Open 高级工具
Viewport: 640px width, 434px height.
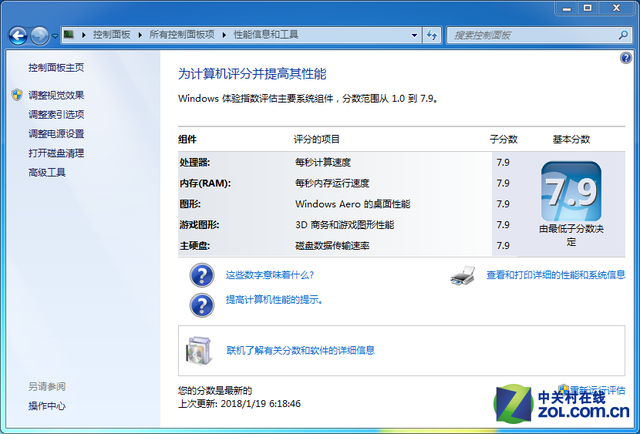pyautogui.click(x=47, y=172)
